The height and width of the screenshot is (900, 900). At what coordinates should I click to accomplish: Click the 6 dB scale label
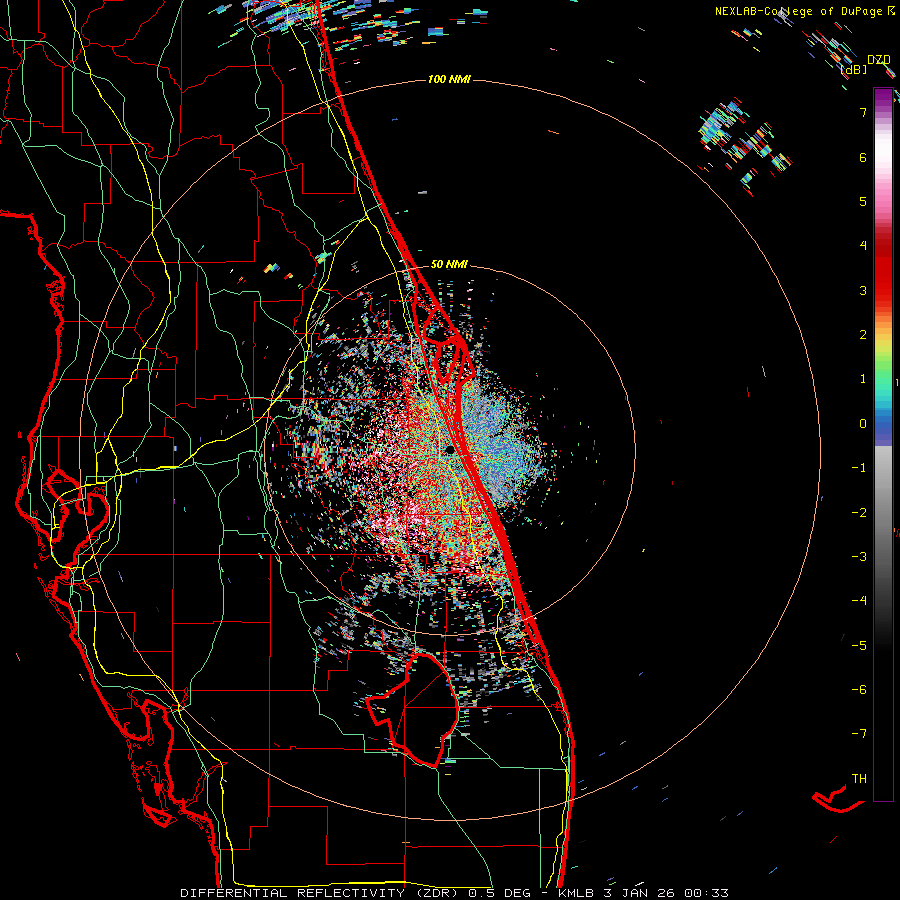tap(863, 157)
